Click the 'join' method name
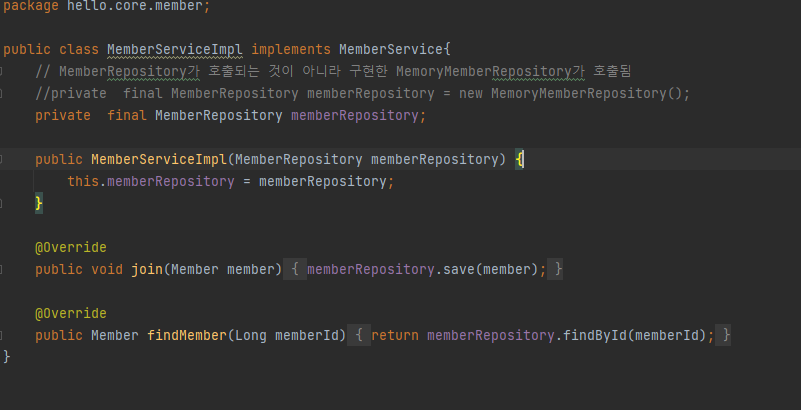Screen dimensions: 801x410 (147, 269)
